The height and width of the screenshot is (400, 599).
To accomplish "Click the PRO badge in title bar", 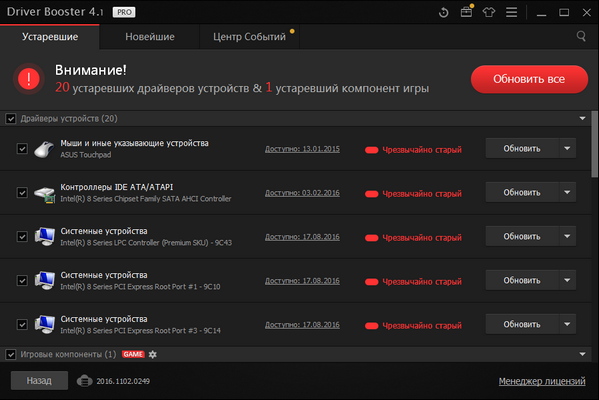I will 124,12.
